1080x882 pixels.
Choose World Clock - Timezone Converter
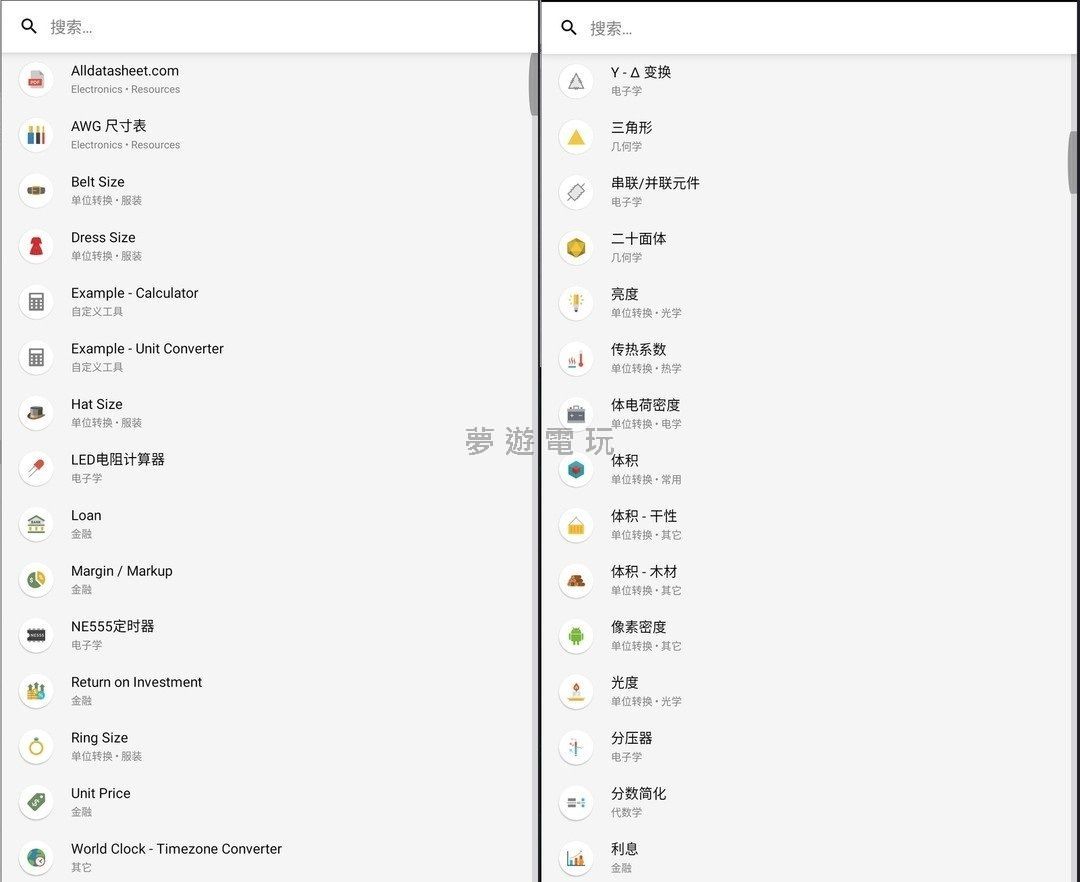point(176,857)
